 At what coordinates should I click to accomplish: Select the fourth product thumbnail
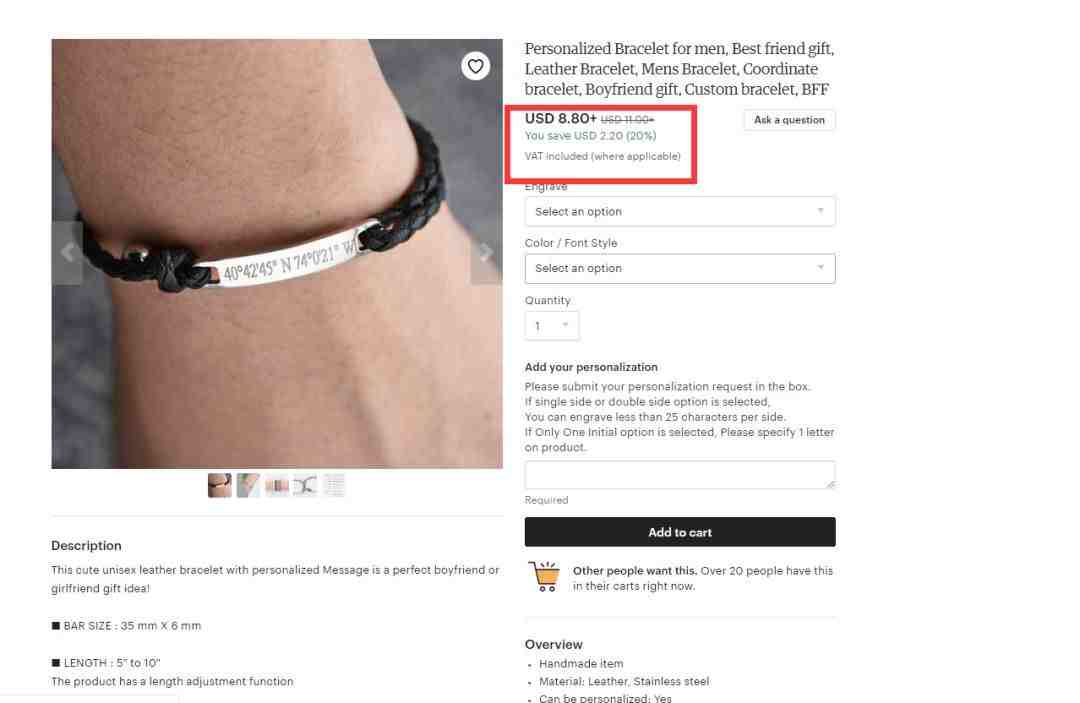click(305, 485)
